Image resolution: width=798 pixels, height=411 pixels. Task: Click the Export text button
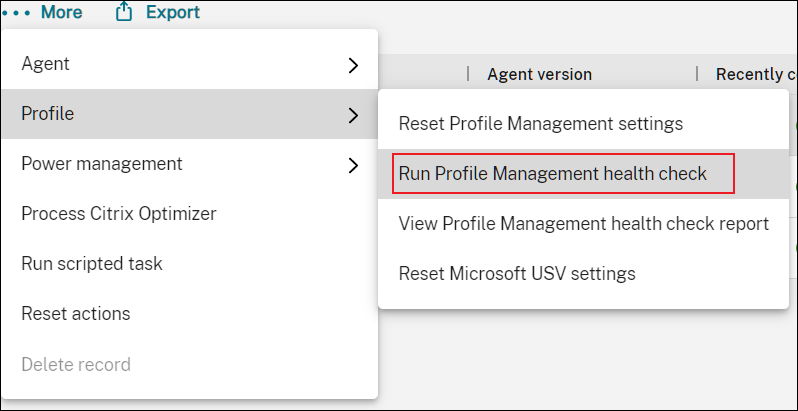tap(172, 13)
